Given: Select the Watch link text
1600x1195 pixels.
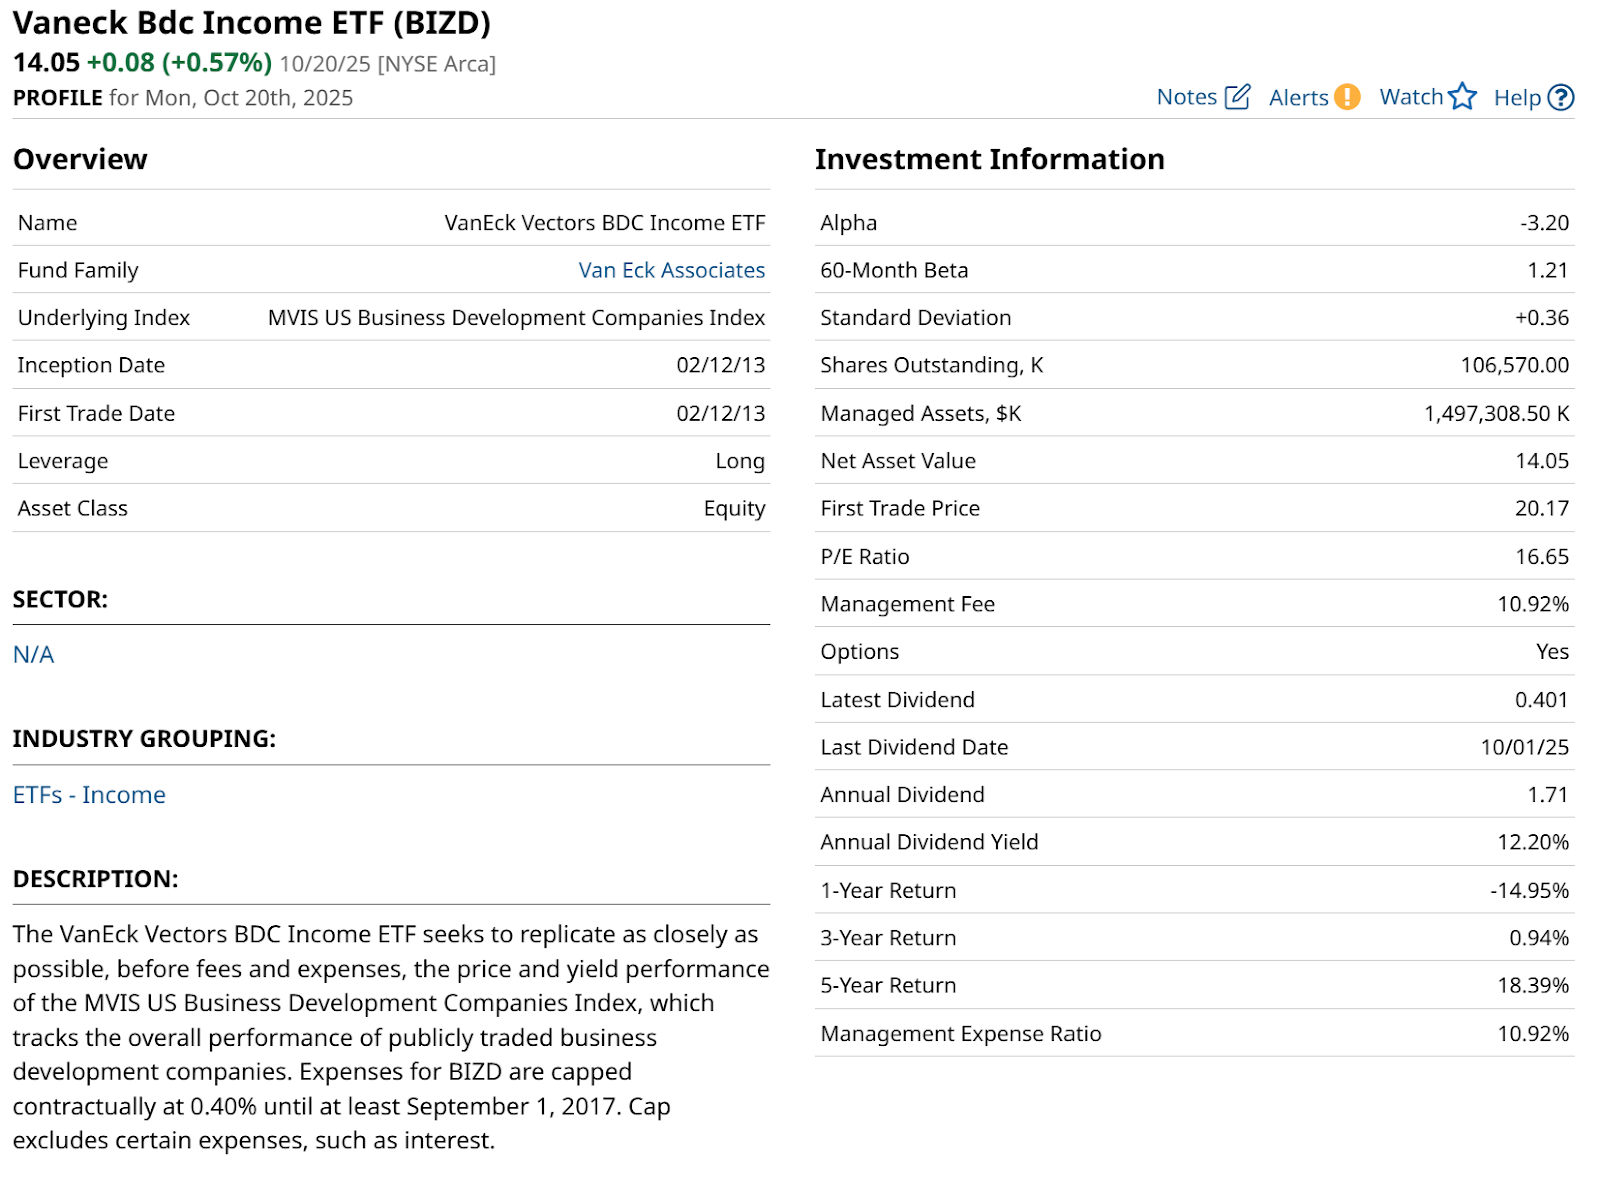Looking at the screenshot, I should tap(1411, 98).
